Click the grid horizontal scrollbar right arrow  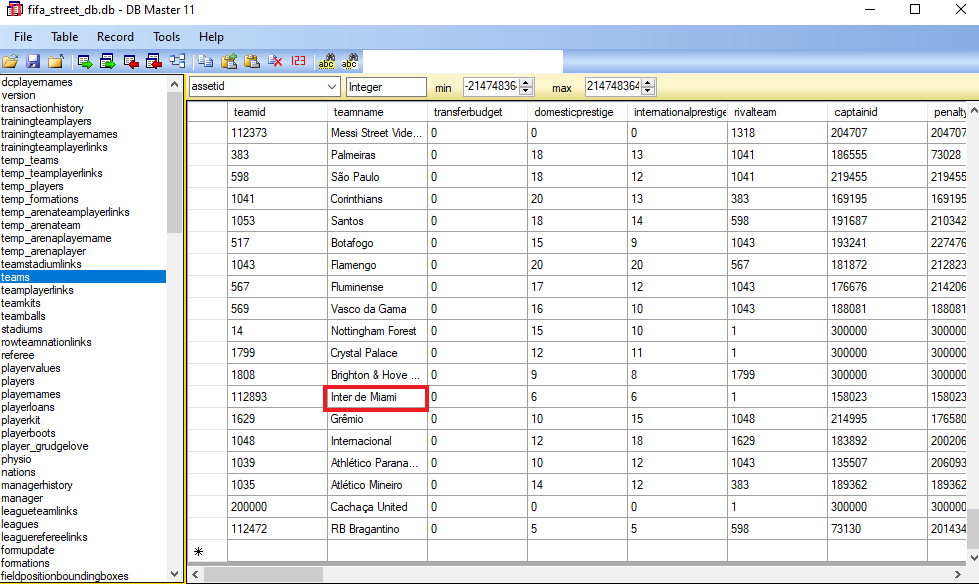click(958, 574)
